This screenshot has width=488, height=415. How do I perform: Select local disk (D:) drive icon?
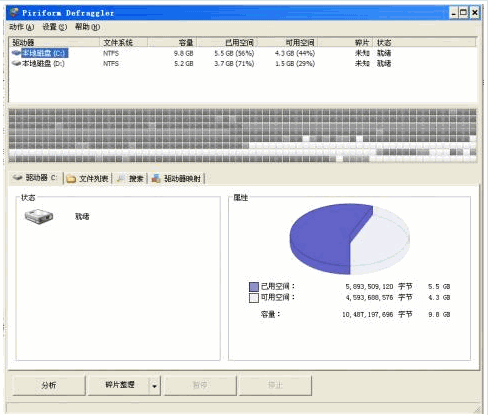(x=16, y=63)
